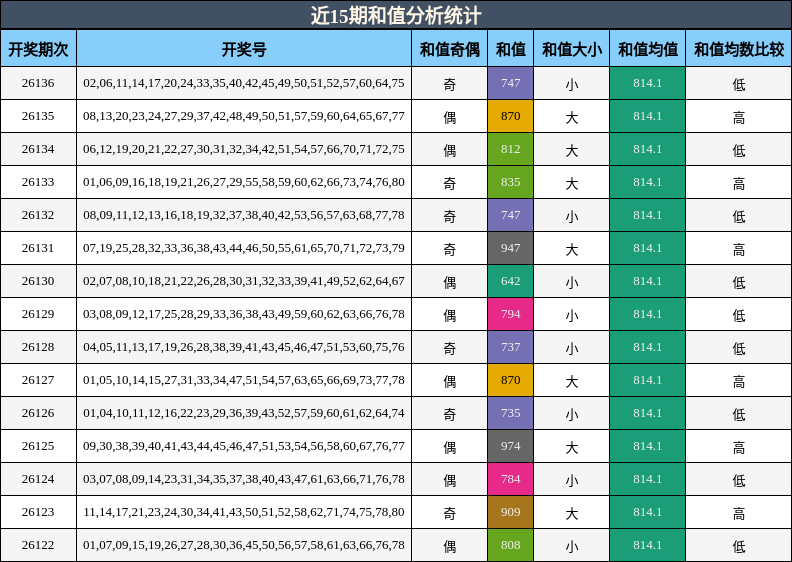Click the 和值大小 column header
This screenshot has width=792, height=562.
coord(572,49)
